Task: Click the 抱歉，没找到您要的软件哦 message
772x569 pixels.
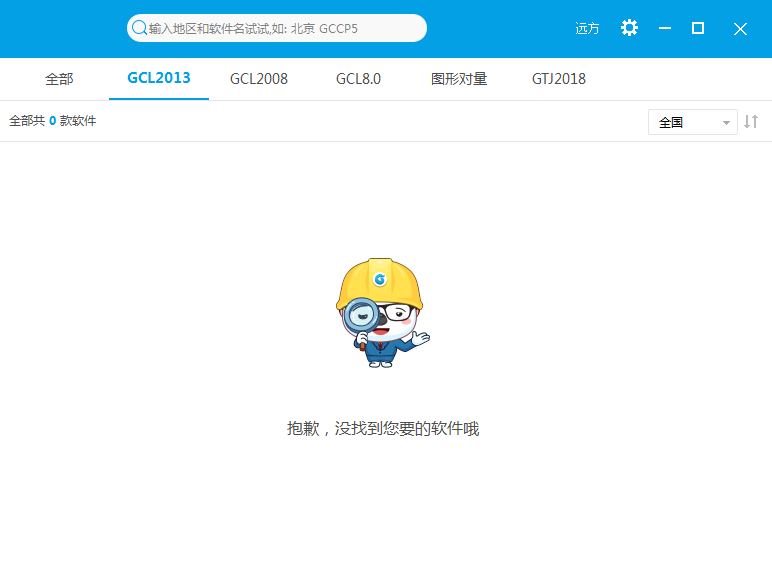Action: (x=383, y=429)
